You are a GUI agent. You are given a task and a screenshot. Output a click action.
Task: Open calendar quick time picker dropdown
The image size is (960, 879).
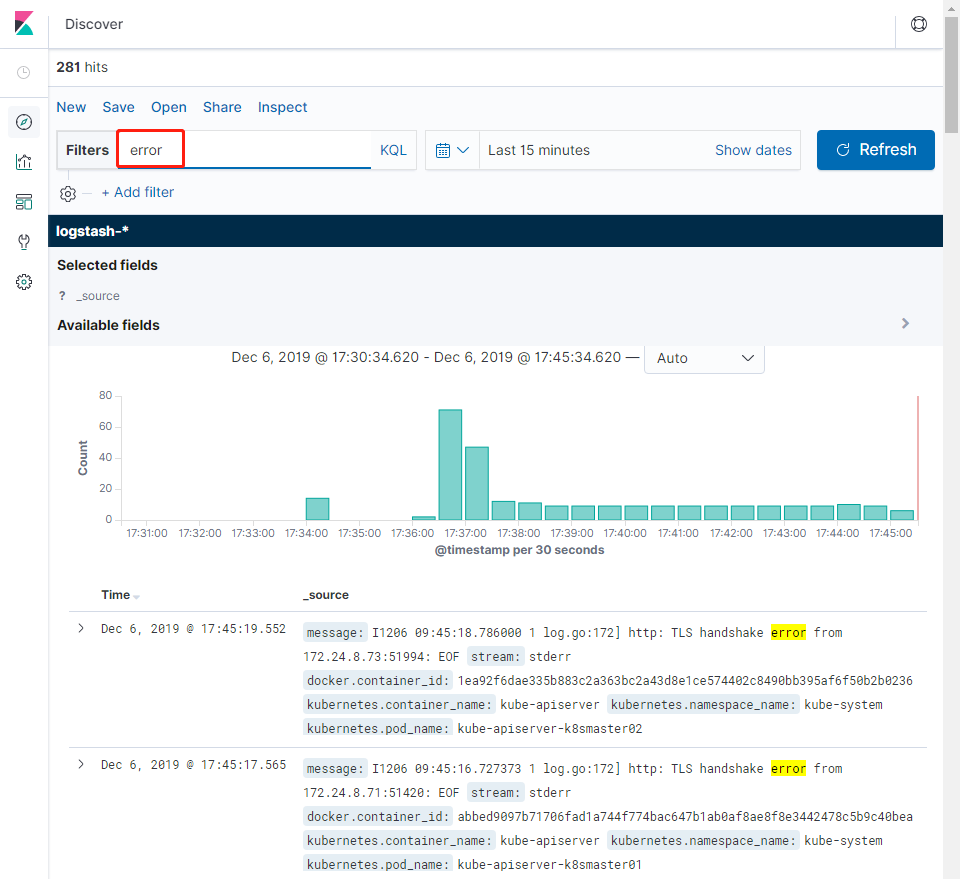click(x=452, y=150)
